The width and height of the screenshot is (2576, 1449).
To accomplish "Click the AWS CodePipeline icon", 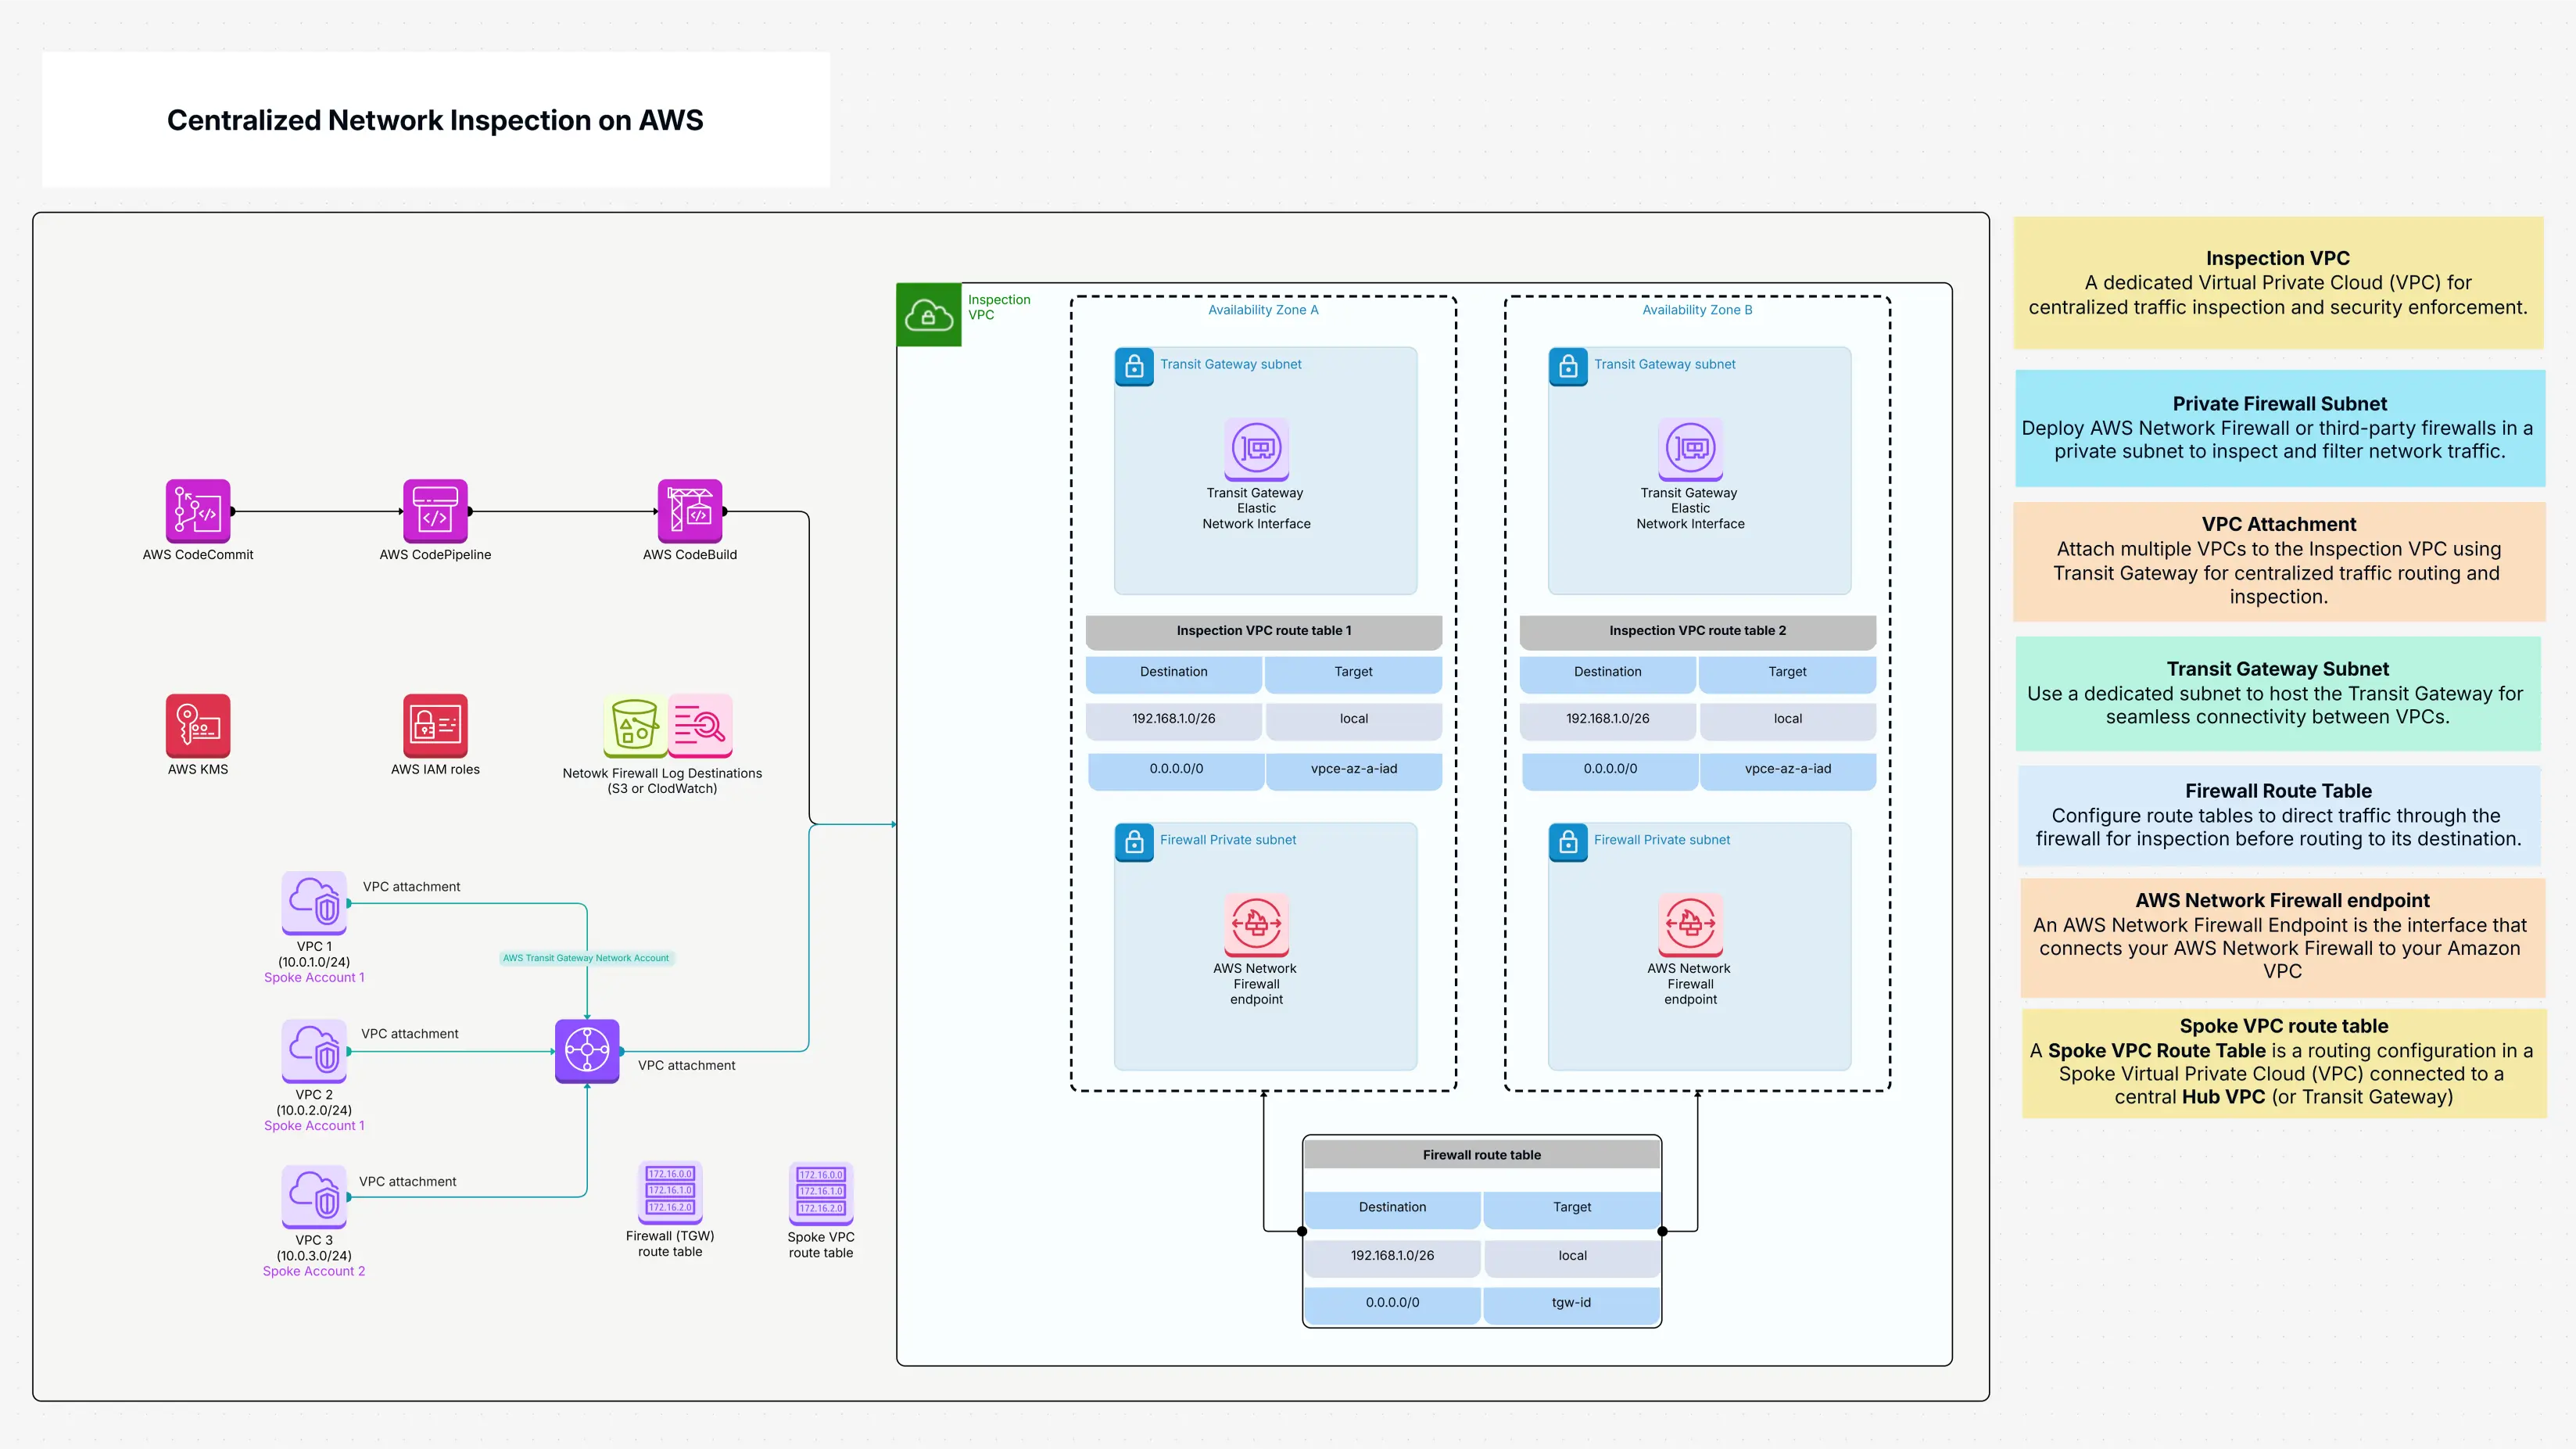I will [435, 512].
